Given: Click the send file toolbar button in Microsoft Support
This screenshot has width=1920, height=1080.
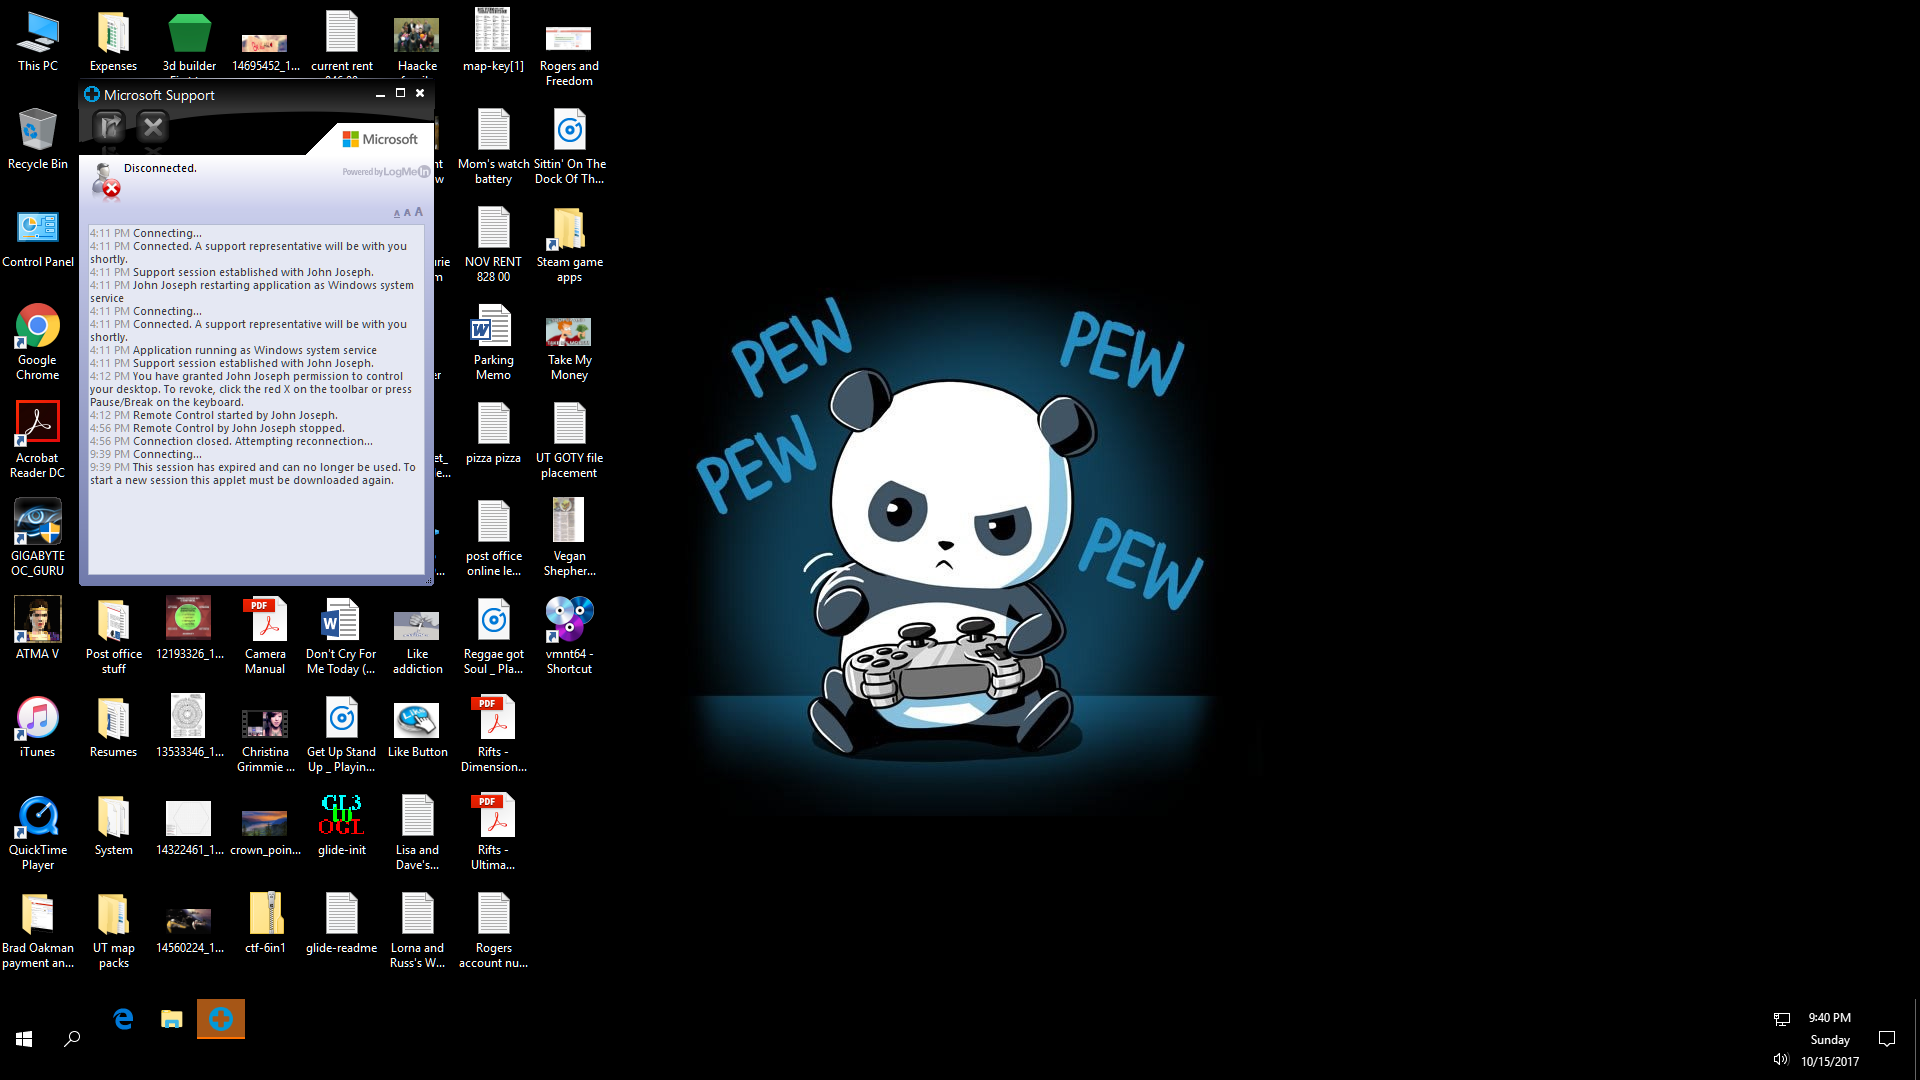Looking at the screenshot, I should click(109, 127).
